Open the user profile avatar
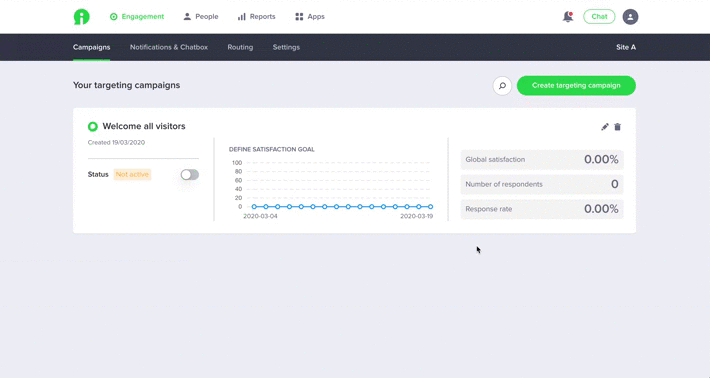This screenshot has height=378, width=710. [x=630, y=17]
